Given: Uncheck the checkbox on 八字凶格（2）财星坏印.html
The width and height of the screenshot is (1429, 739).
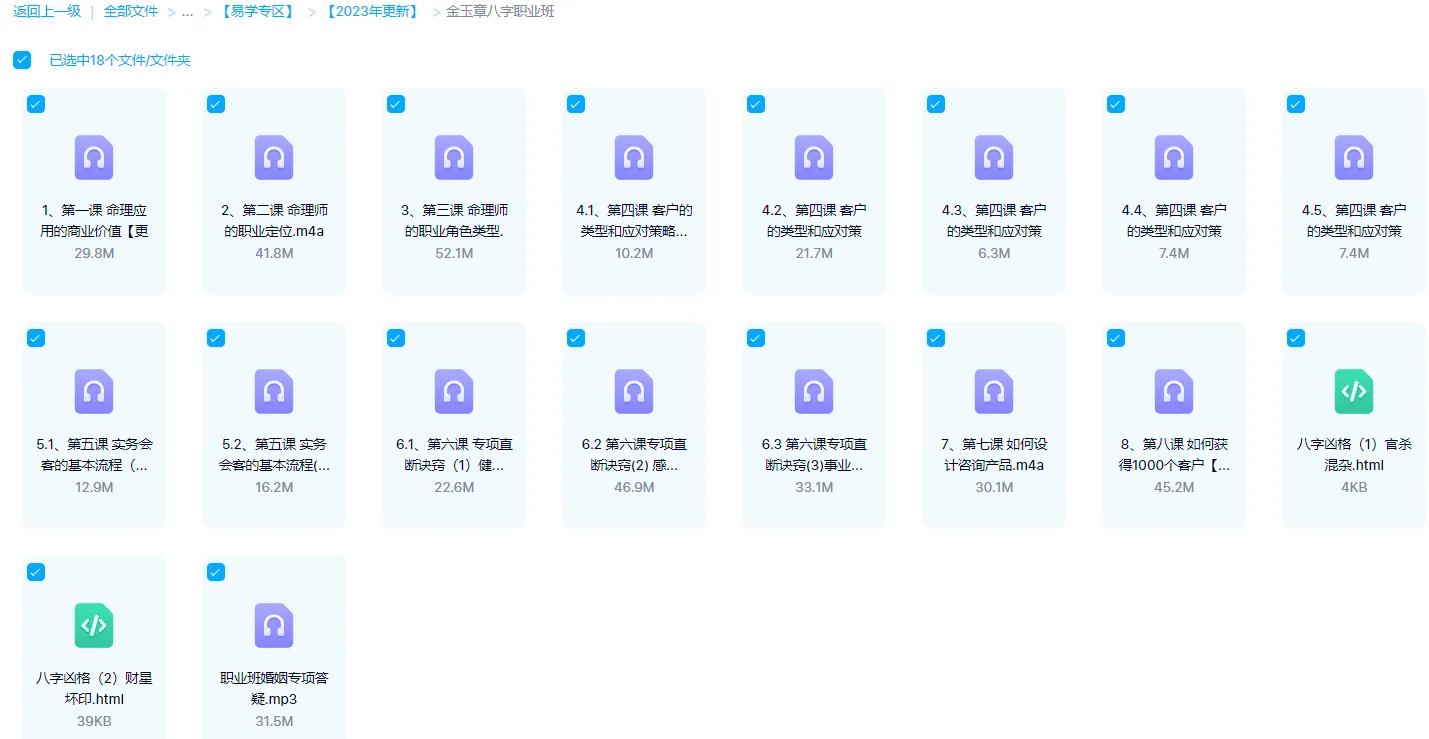Looking at the screenshot, I should tap(36, 572).
